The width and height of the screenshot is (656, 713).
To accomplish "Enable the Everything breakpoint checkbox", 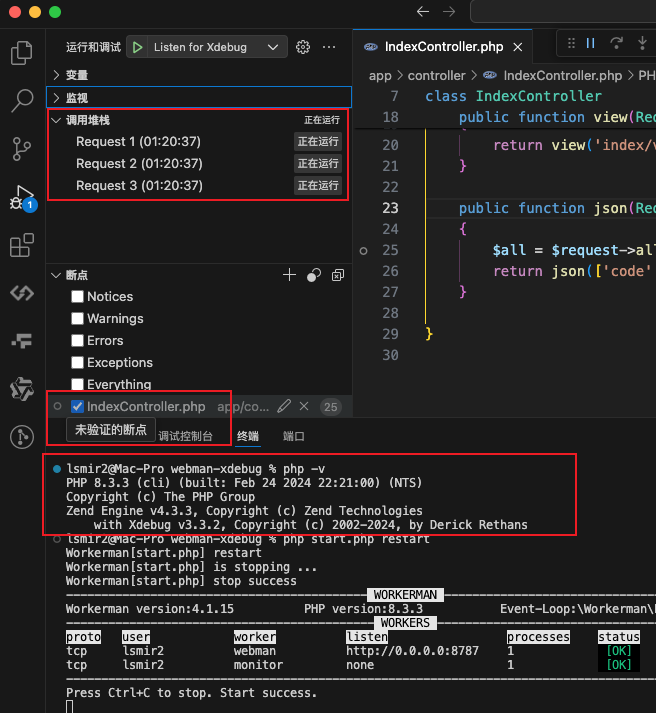I will pyautogui.click(x=77, y=384).
